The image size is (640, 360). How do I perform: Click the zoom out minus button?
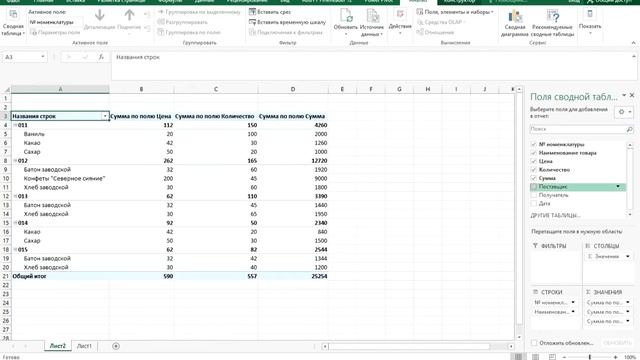564,357
